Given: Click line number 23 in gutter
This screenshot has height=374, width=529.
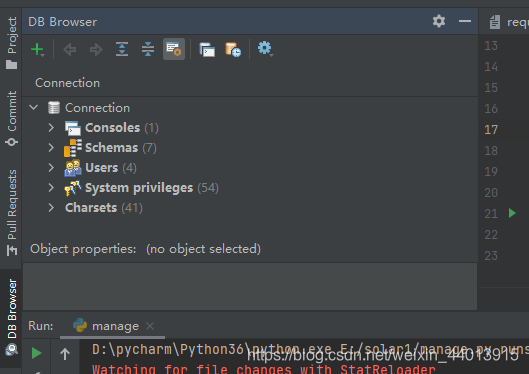Looking at the screenshot, I should point(491,256).
